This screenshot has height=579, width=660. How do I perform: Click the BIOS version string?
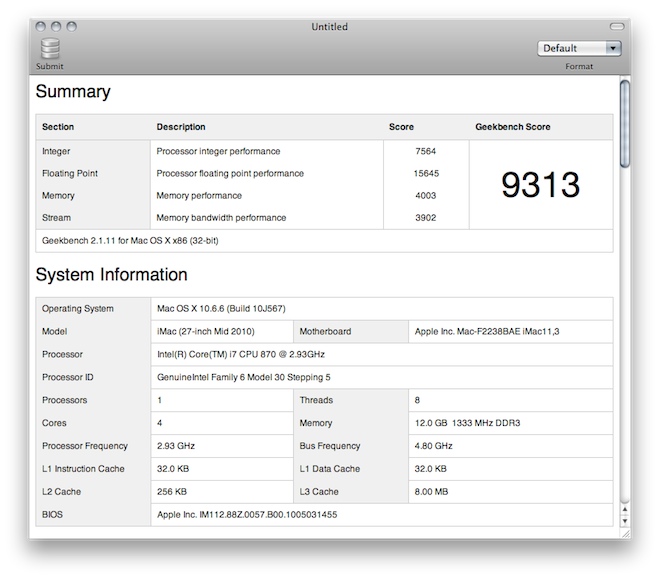click(247, 515)
